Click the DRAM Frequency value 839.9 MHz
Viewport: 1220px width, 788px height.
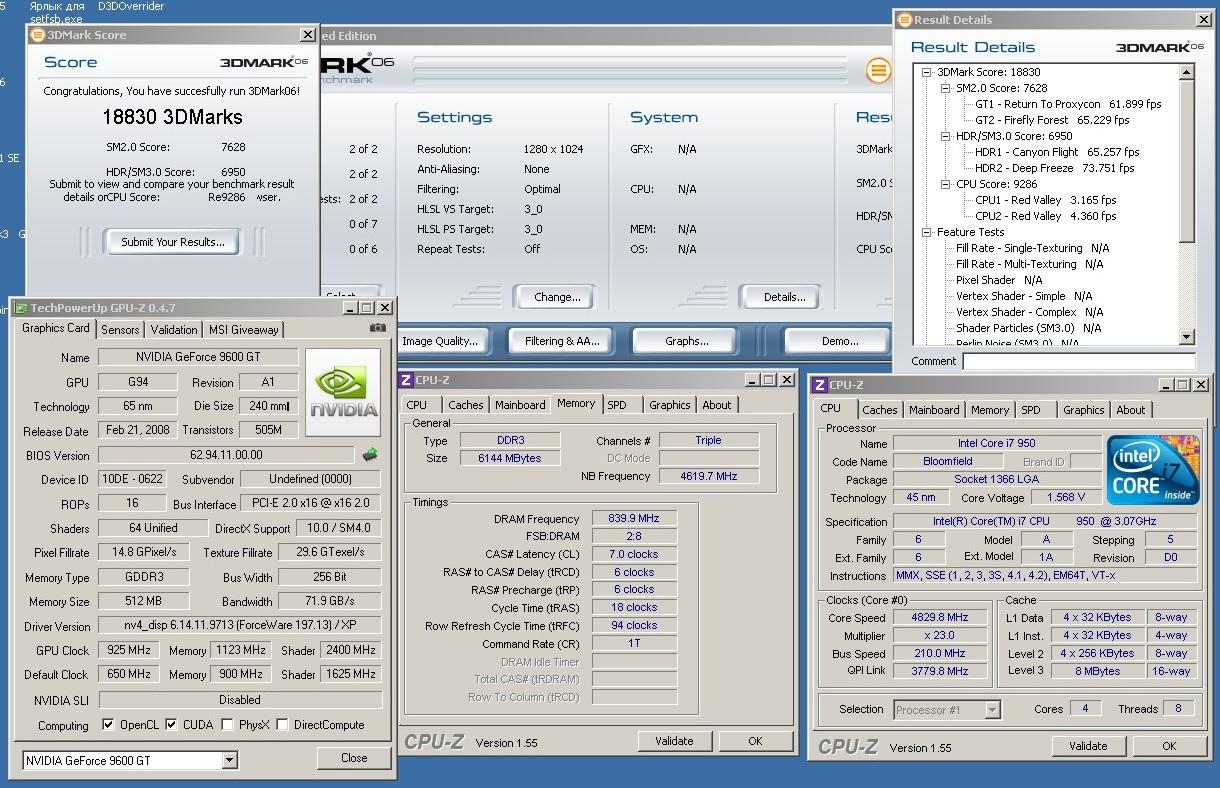635,519
